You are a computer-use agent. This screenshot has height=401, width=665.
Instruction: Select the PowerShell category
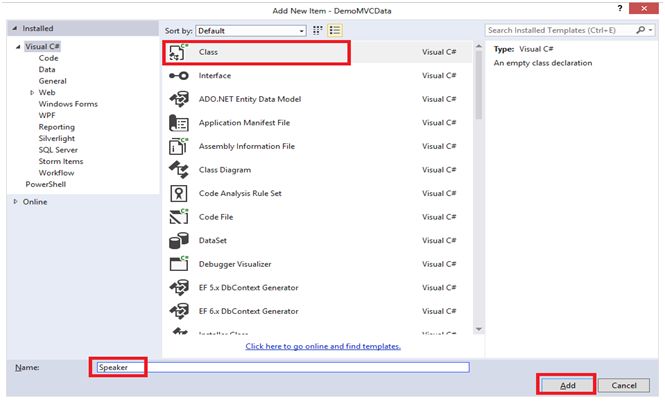tap(46, 184)
